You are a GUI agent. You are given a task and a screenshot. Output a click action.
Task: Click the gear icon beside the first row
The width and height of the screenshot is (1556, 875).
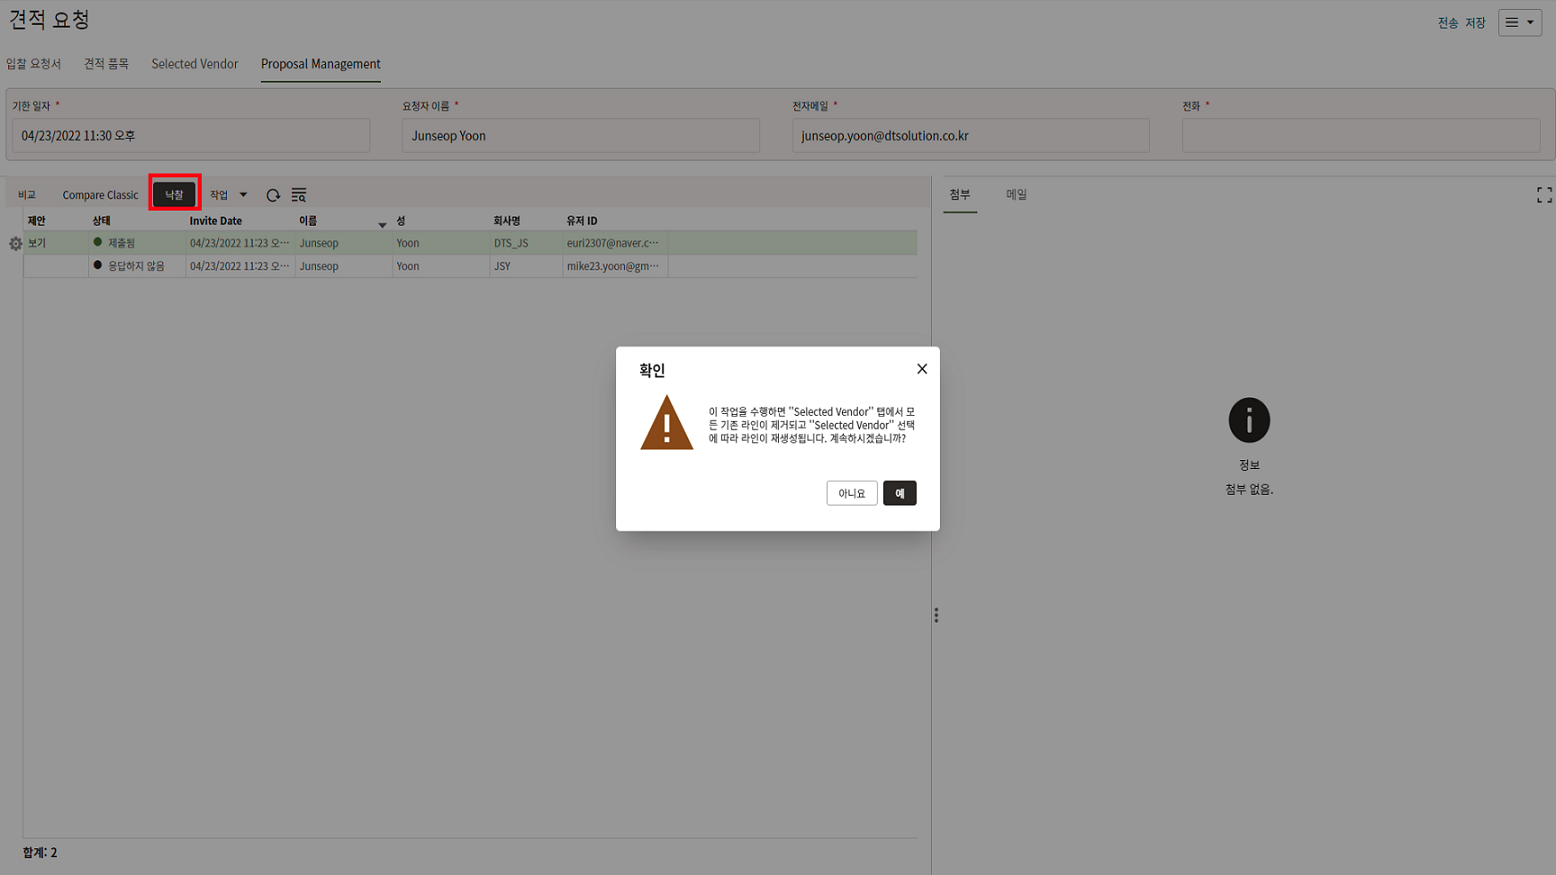(15, 244)
